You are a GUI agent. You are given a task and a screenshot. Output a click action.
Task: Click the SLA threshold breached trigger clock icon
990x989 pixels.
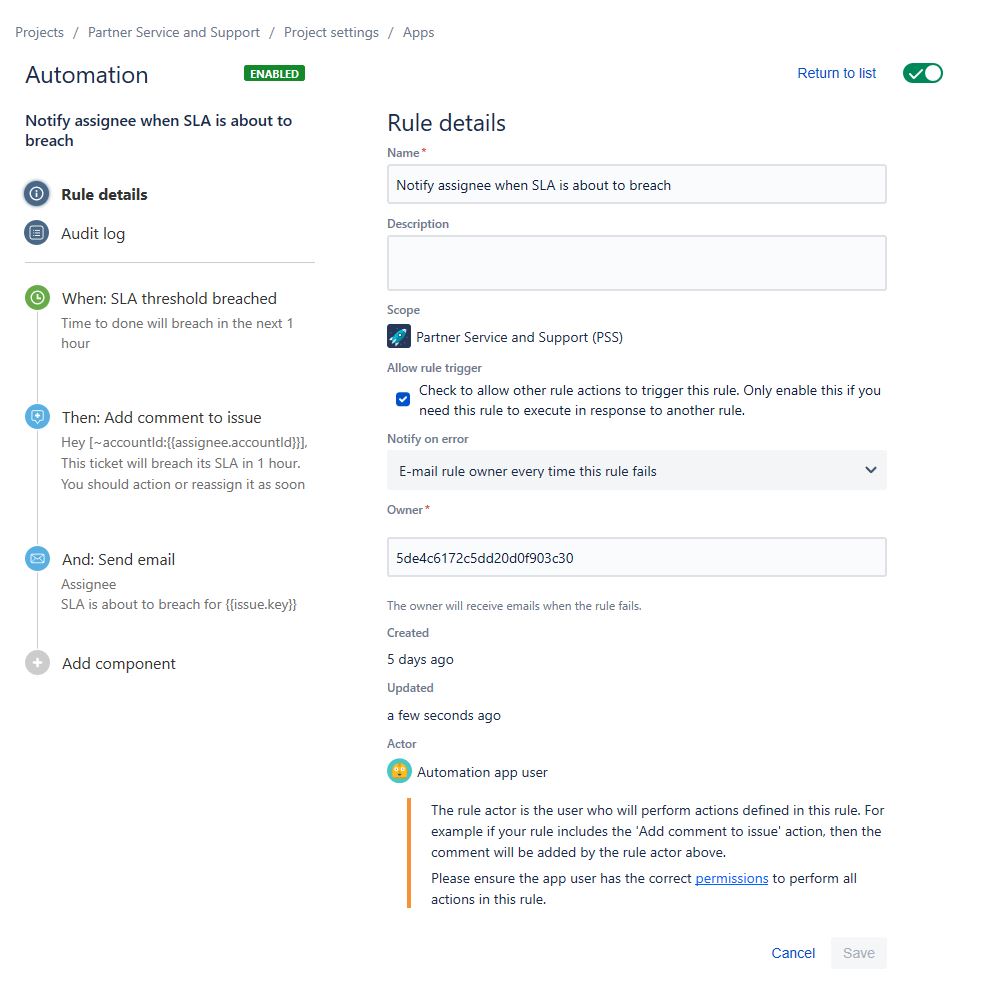click(36, 297)
